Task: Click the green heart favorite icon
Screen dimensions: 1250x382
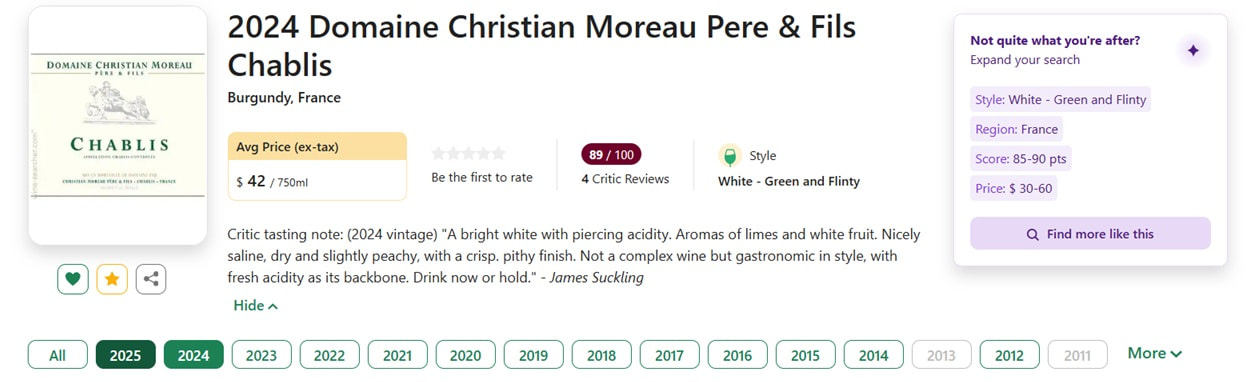Action: coord(72,279)
